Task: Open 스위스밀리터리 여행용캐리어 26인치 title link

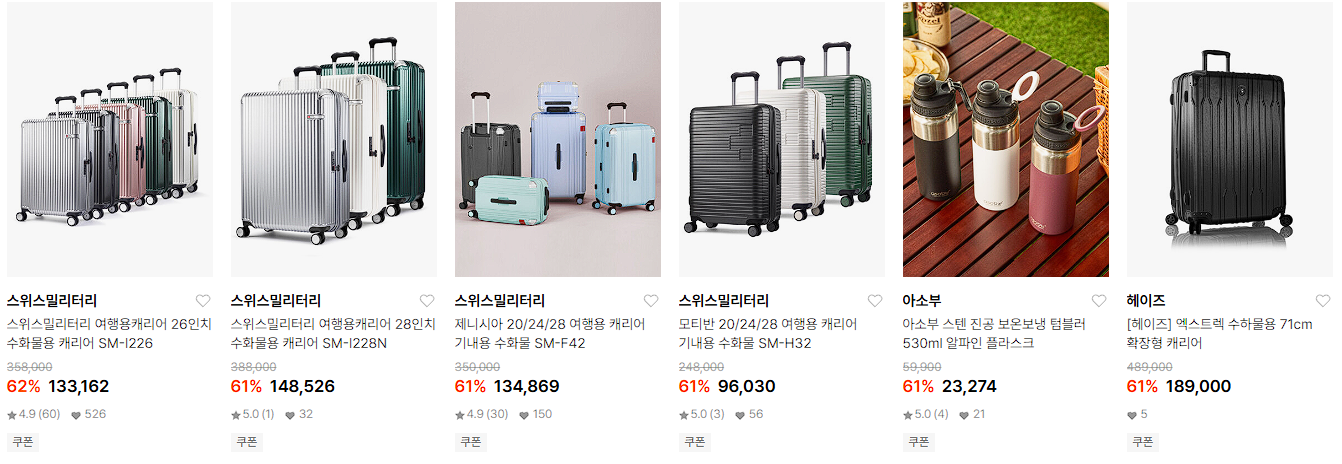Action: 109,334
